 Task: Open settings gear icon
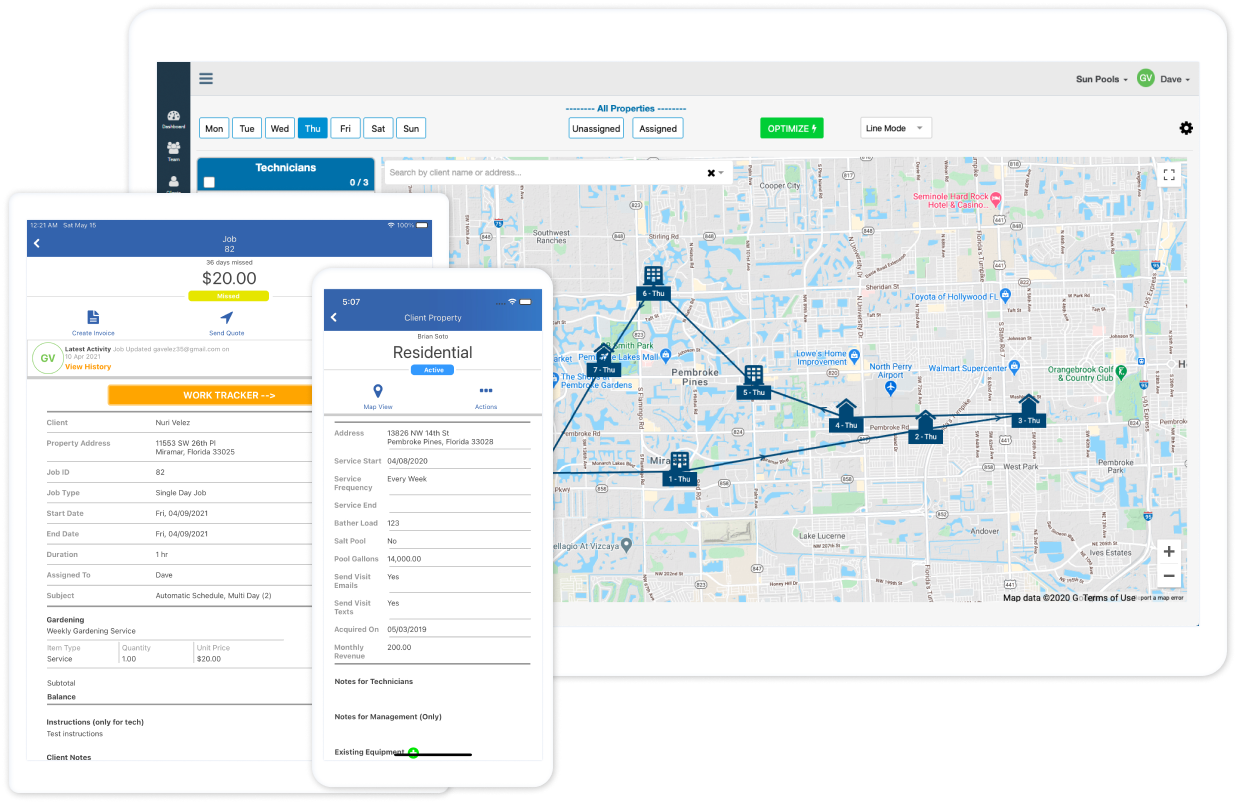pos(1186,128)
